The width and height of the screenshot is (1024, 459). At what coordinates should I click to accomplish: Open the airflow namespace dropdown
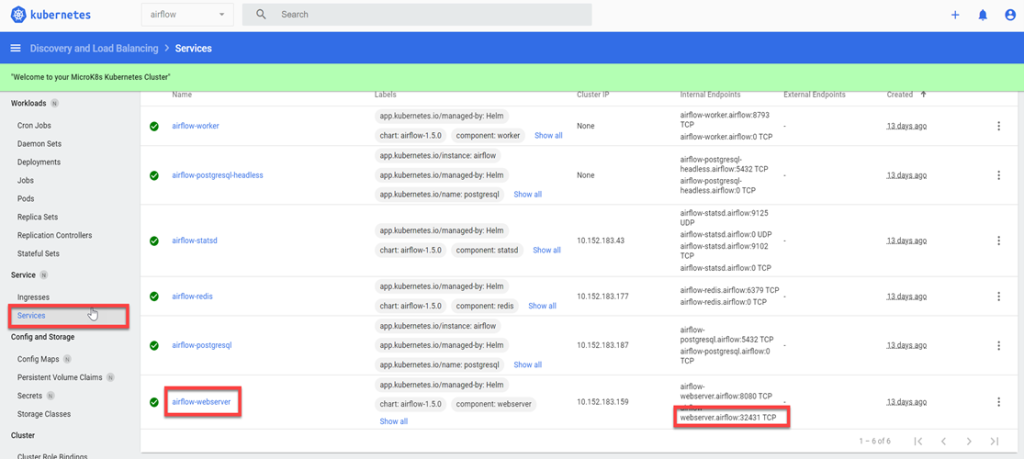pos(188,15)
